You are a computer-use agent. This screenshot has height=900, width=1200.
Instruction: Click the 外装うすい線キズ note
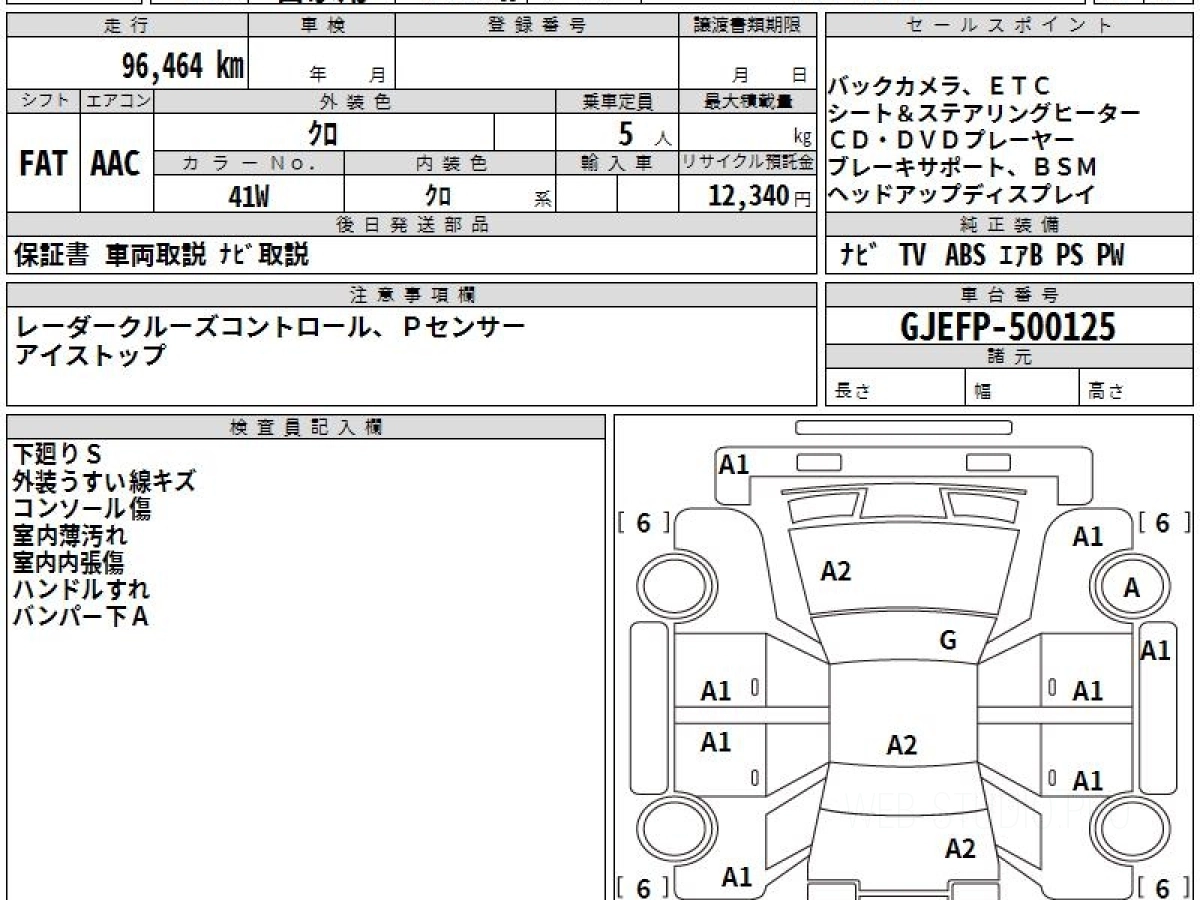click(104, 481)
